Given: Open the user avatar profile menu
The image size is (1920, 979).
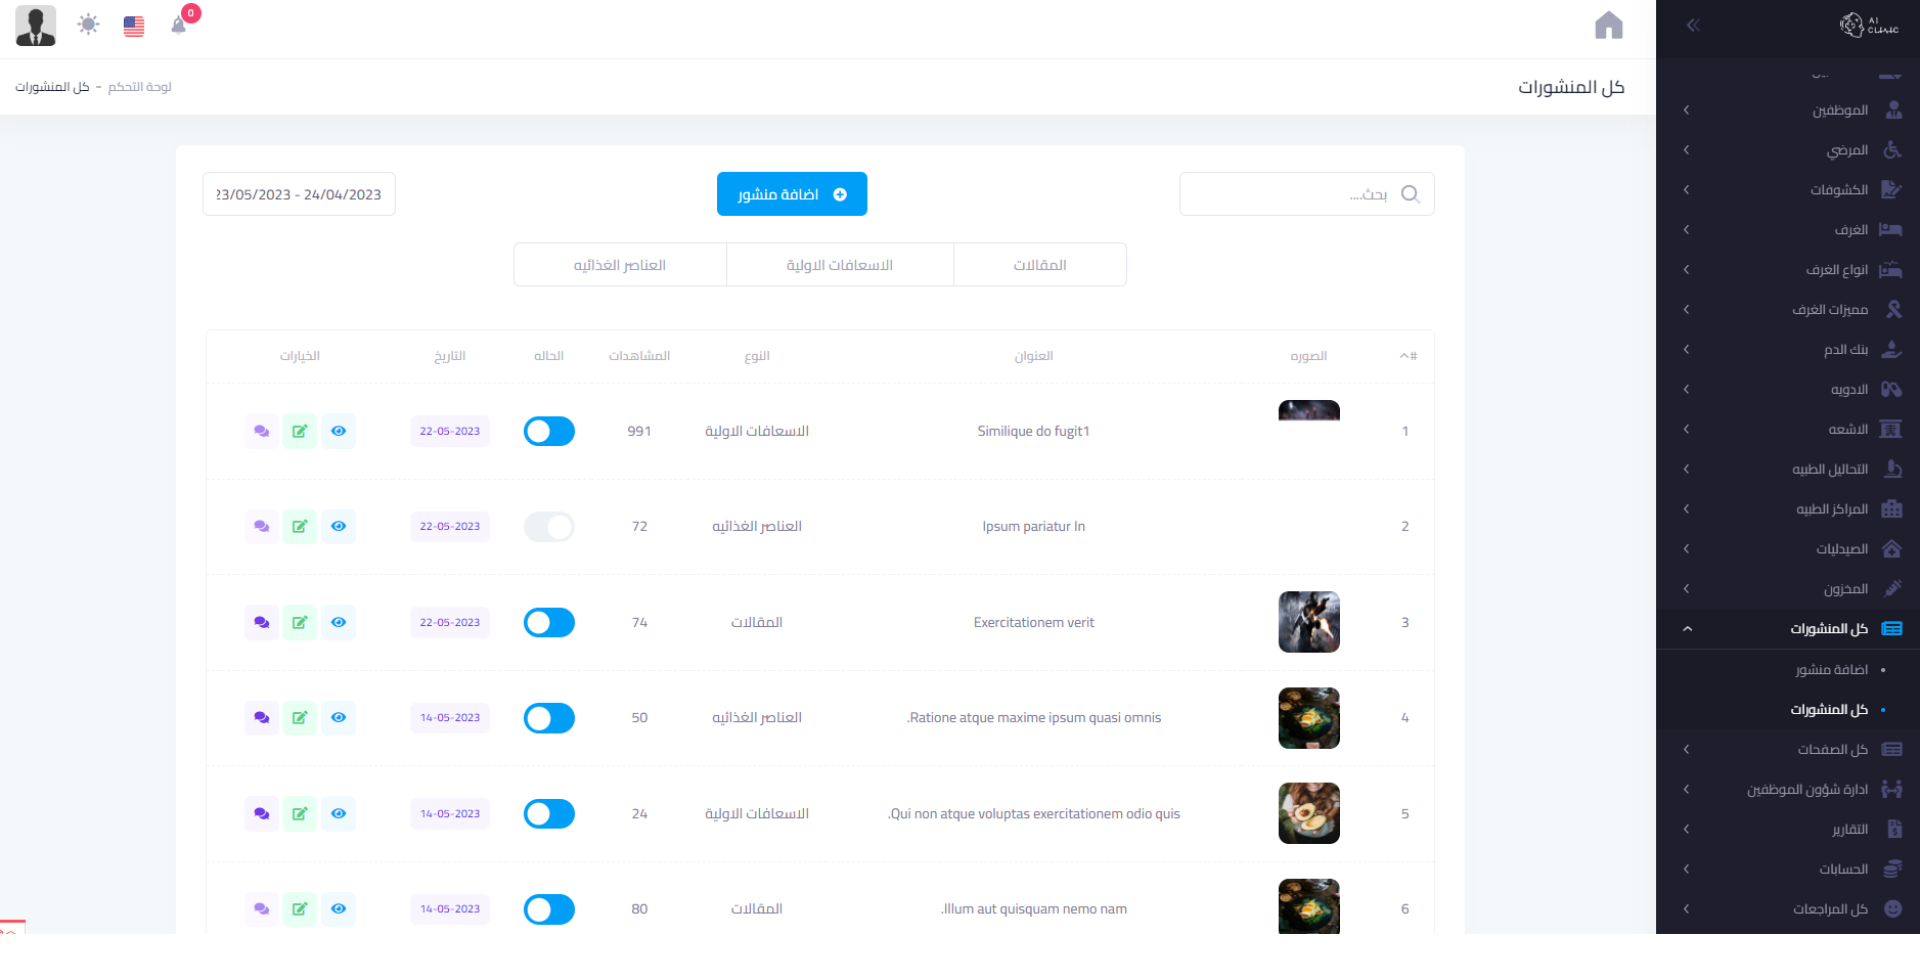Looking at the screenshot, I should 36,26.
